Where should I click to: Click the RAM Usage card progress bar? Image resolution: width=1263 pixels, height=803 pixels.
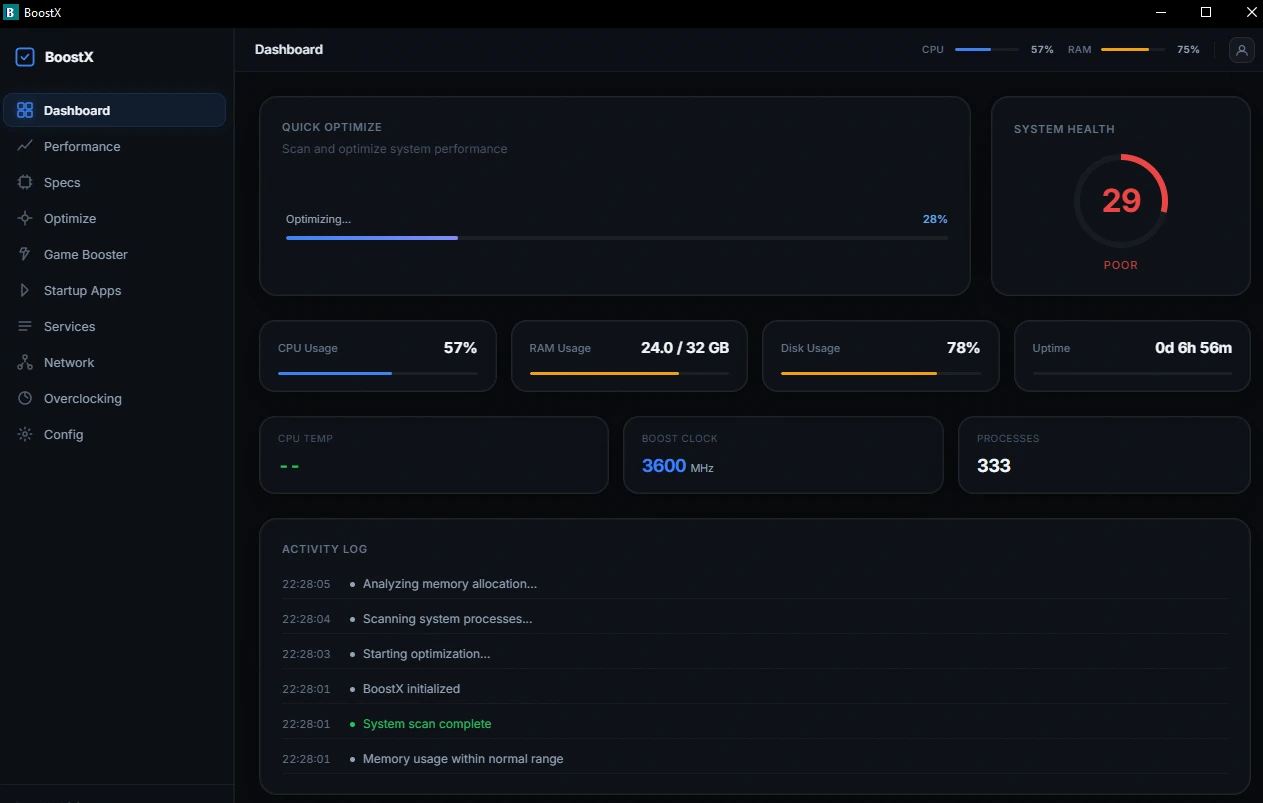pos(630,373)
